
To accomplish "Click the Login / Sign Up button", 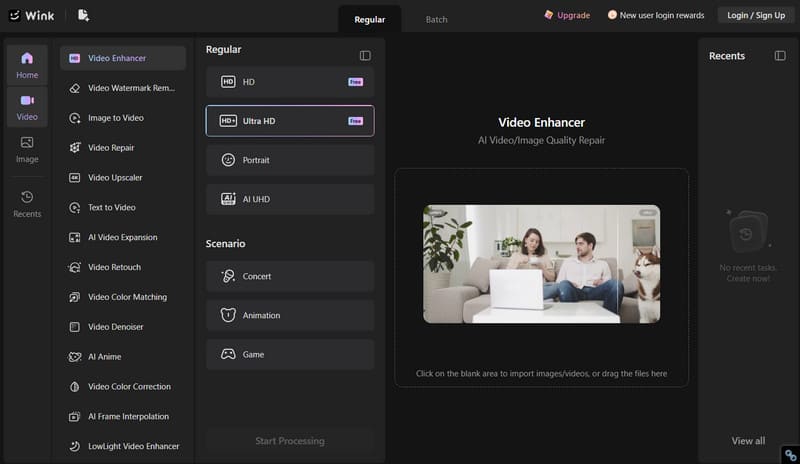I will pyautogui.click(x=756, y=15).
